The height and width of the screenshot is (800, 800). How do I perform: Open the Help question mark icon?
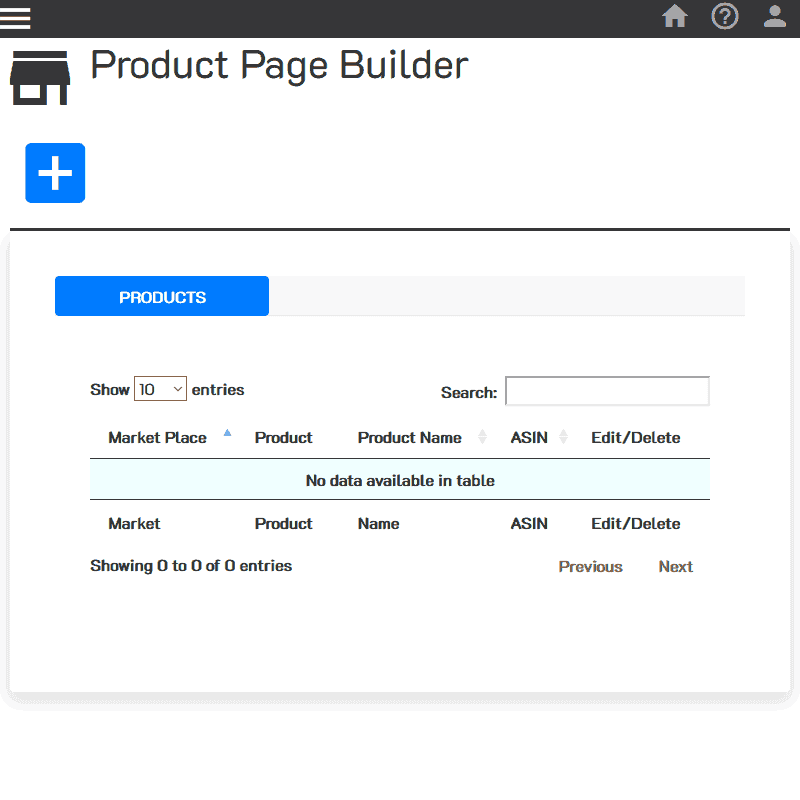point(724,17)
